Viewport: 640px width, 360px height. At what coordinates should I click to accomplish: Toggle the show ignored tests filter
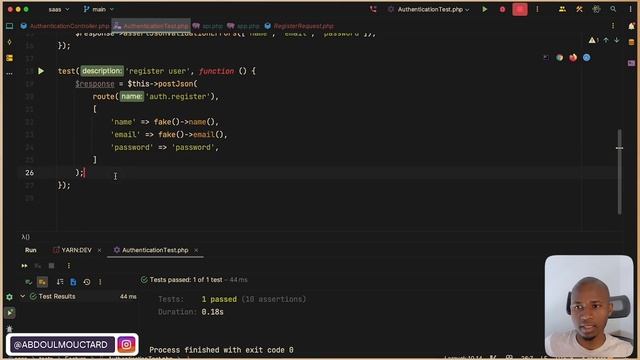[42, 282]
